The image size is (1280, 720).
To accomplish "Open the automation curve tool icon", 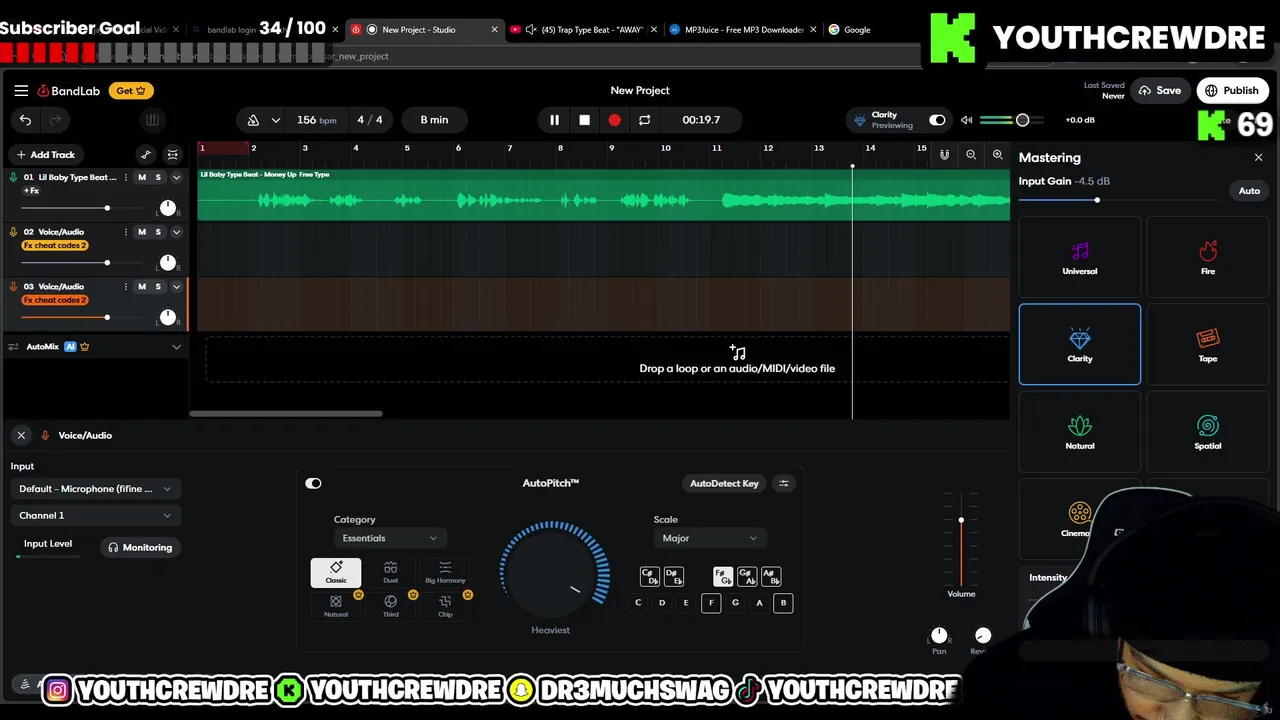I will click(x=146, y=154).
